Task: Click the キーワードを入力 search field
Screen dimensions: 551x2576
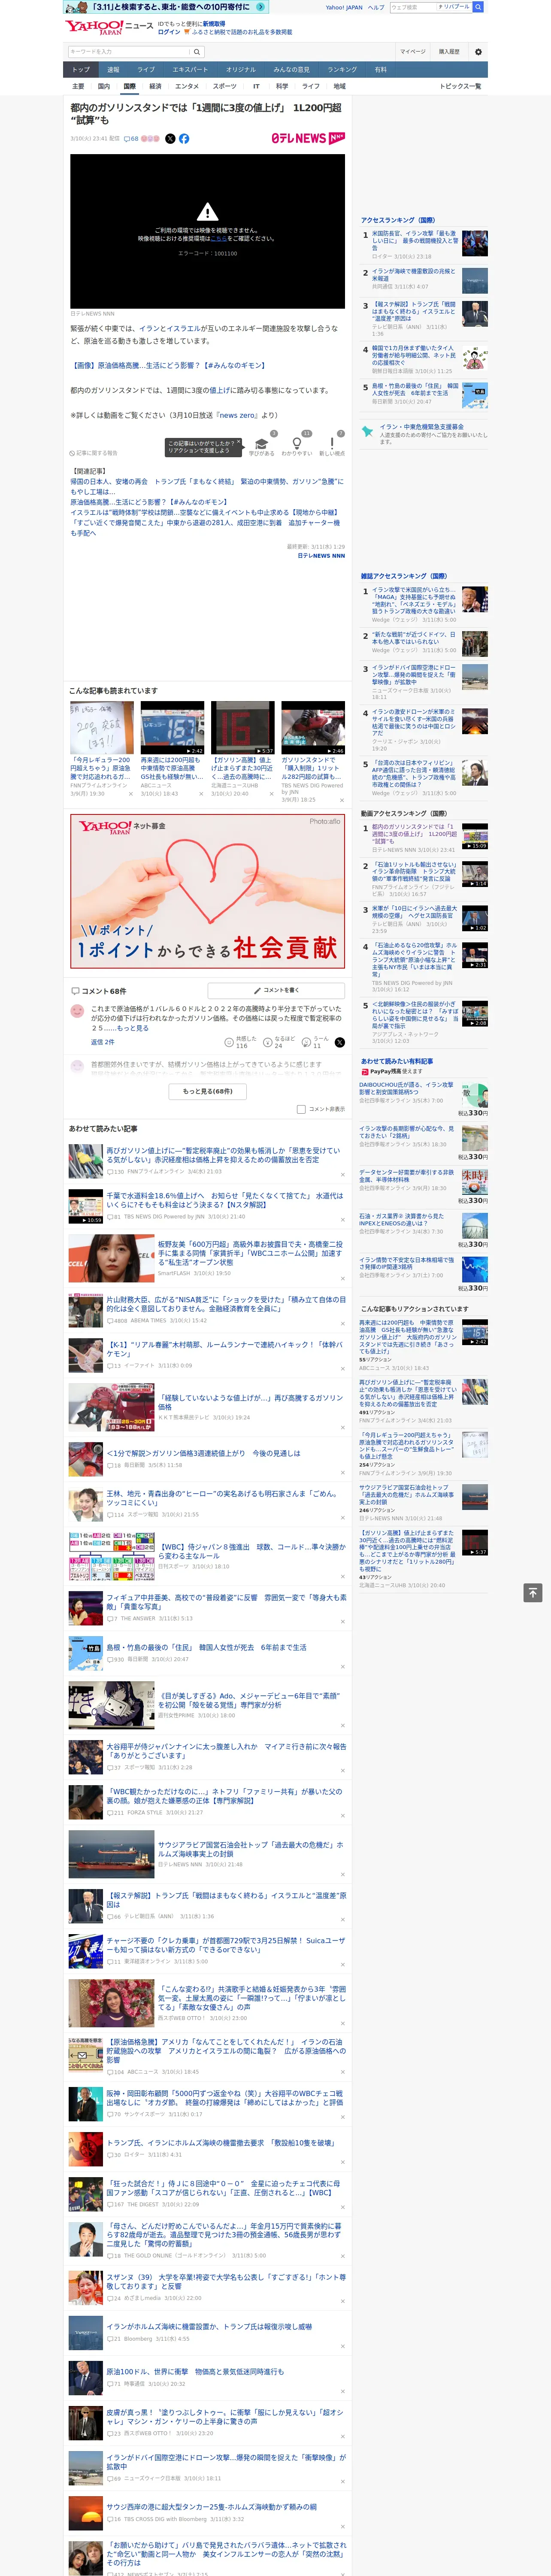Action: coord(128,51)
